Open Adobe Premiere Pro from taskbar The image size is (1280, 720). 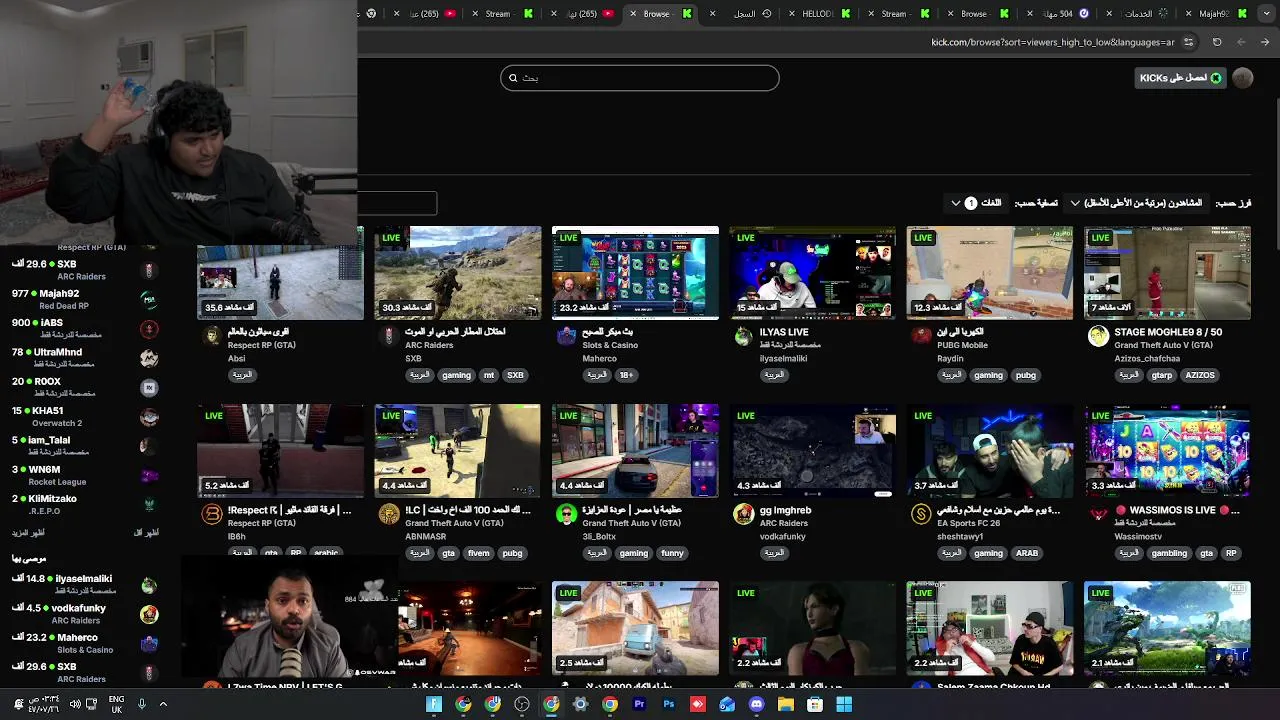[639, 704]
